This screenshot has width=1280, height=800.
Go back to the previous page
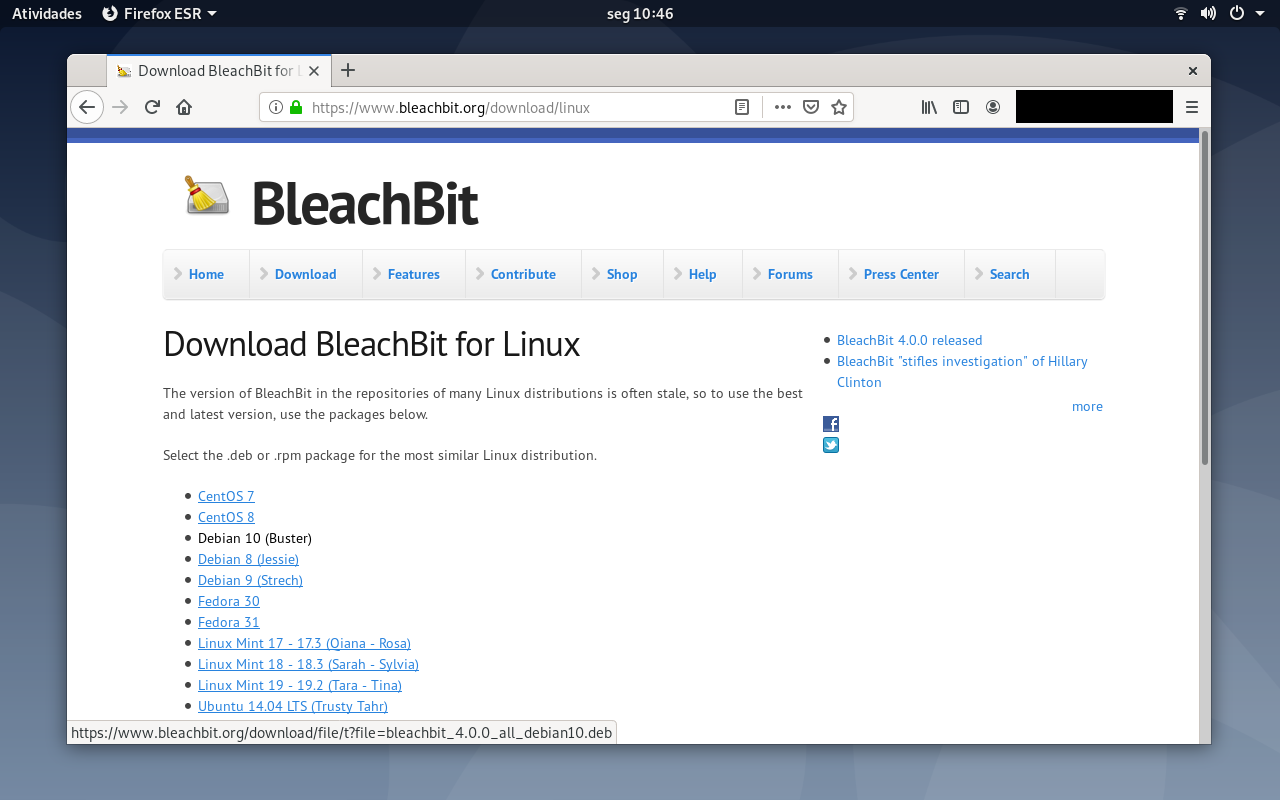87,107
